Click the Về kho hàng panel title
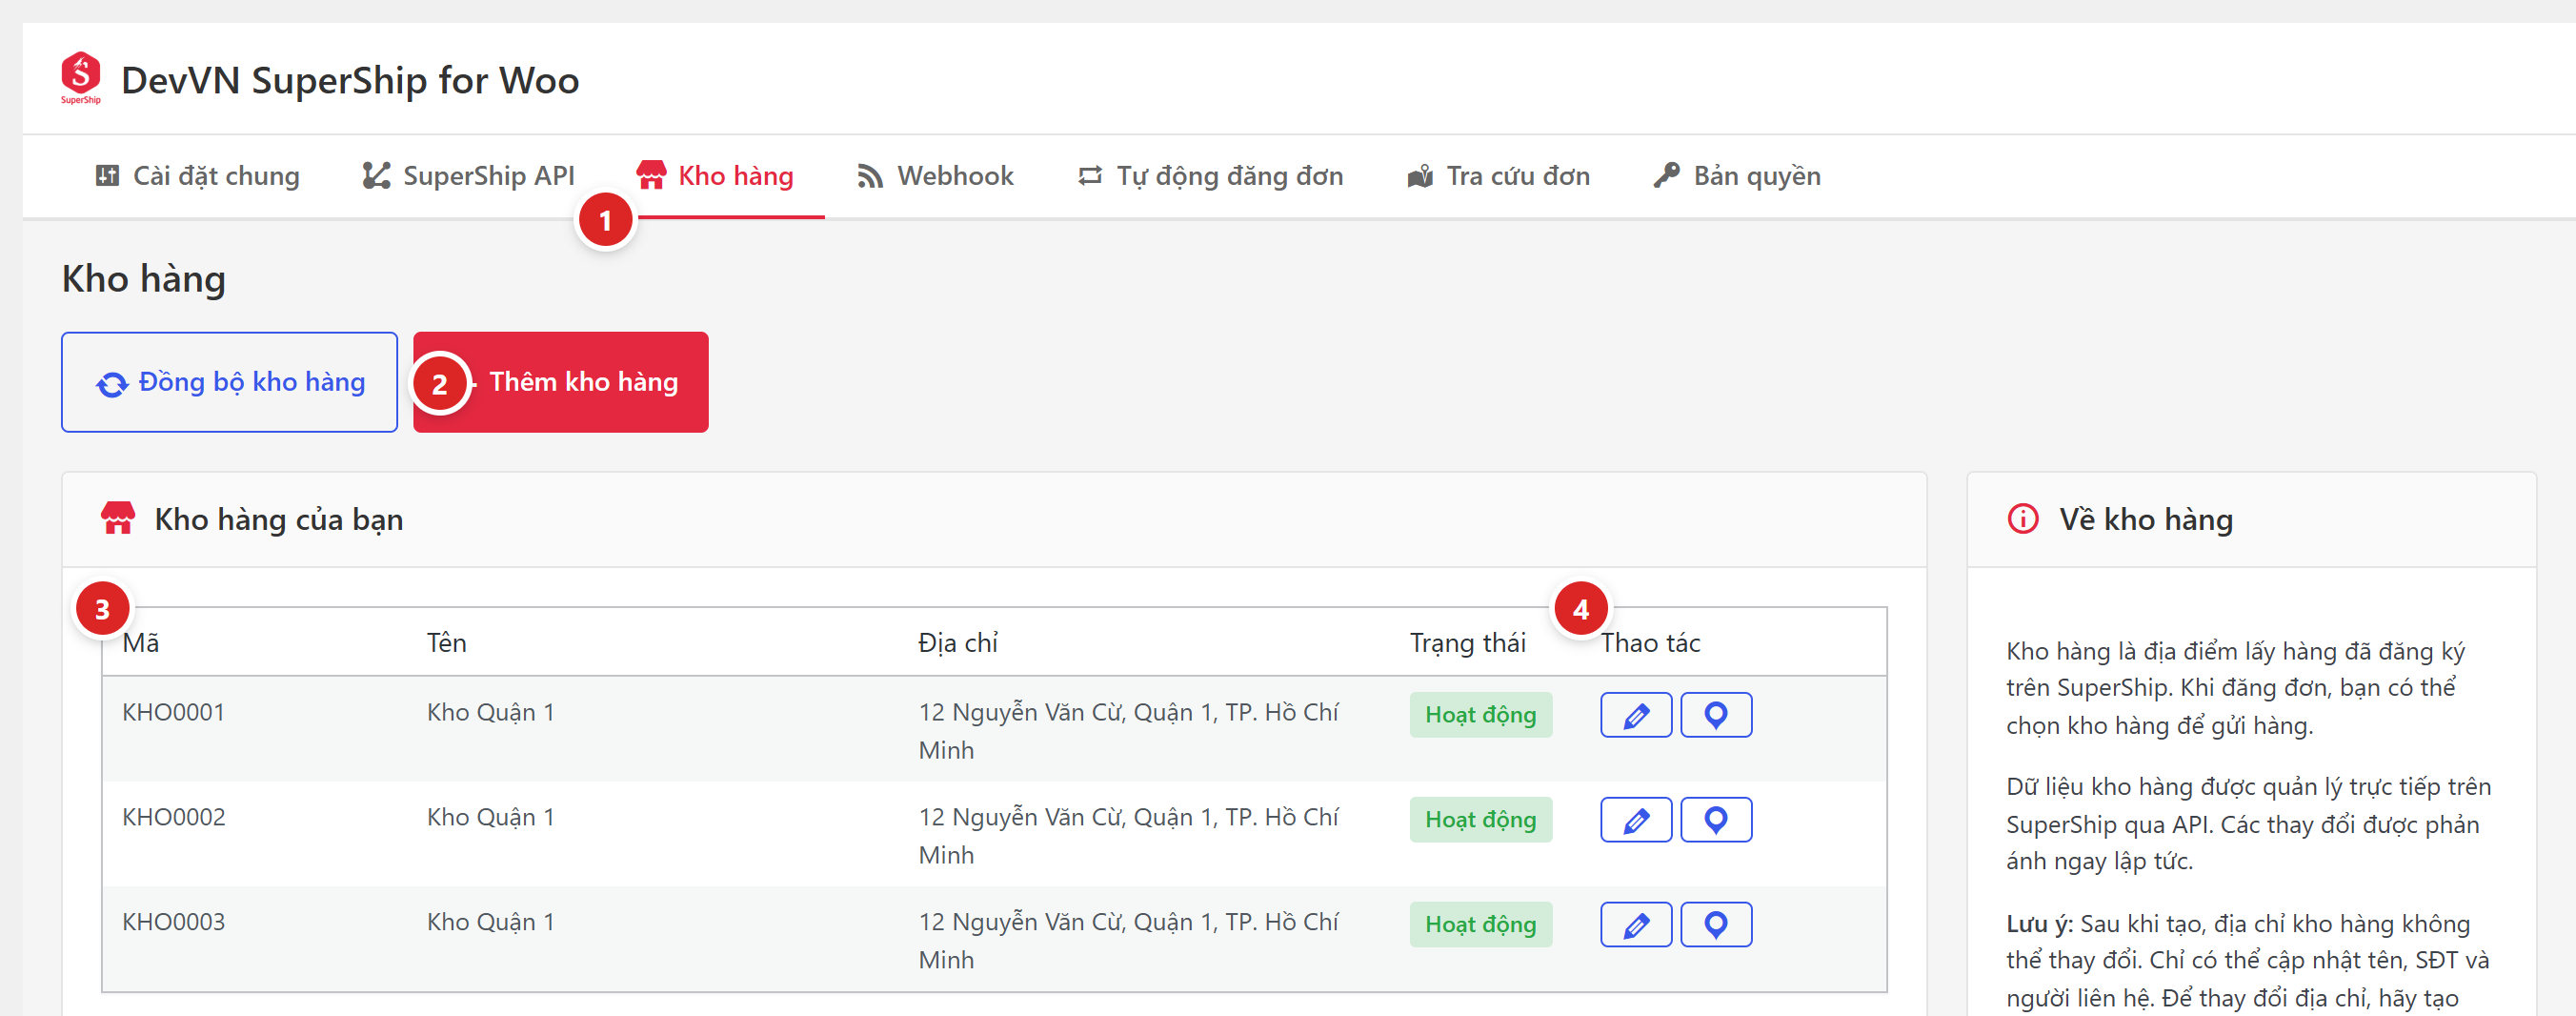The height and width of the screenshot is (1016, 2576). pyautogui.click(x=2146, y=520)
